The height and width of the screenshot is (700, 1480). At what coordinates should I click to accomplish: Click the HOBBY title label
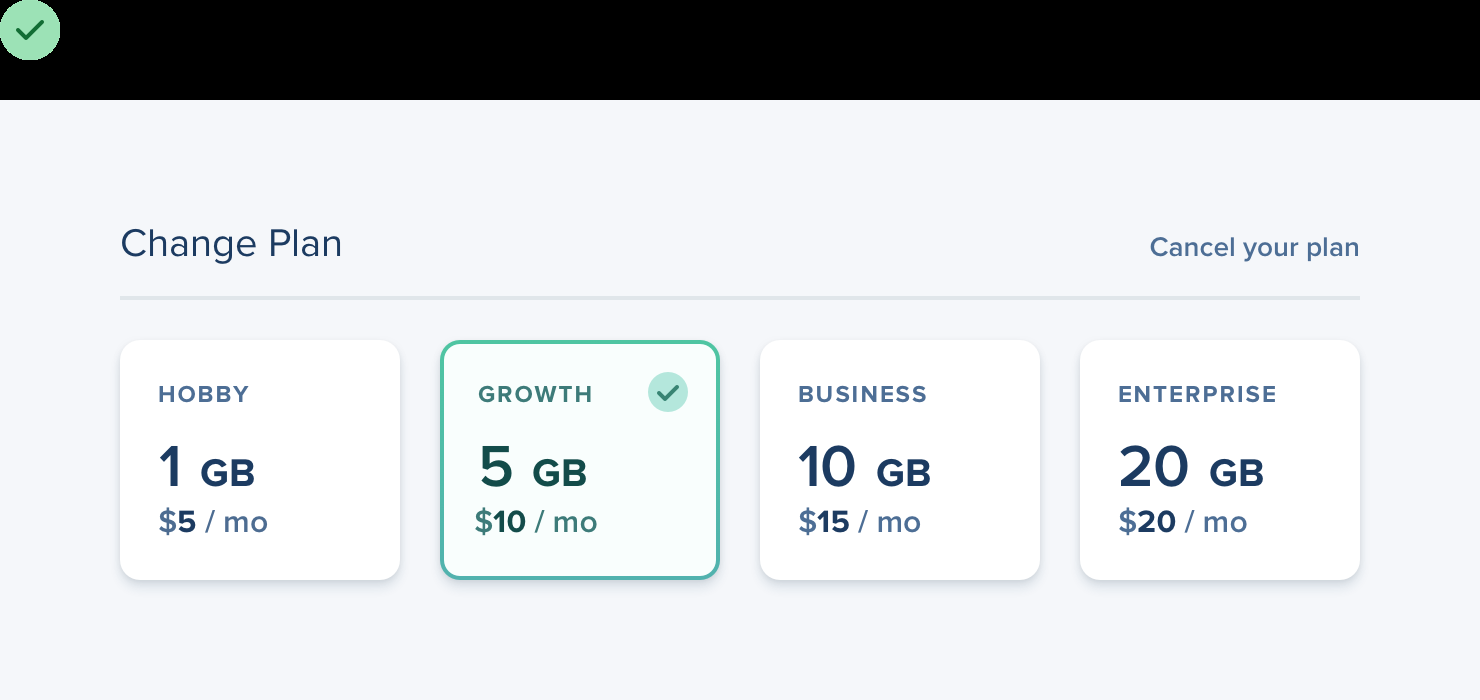pos(204,394)
